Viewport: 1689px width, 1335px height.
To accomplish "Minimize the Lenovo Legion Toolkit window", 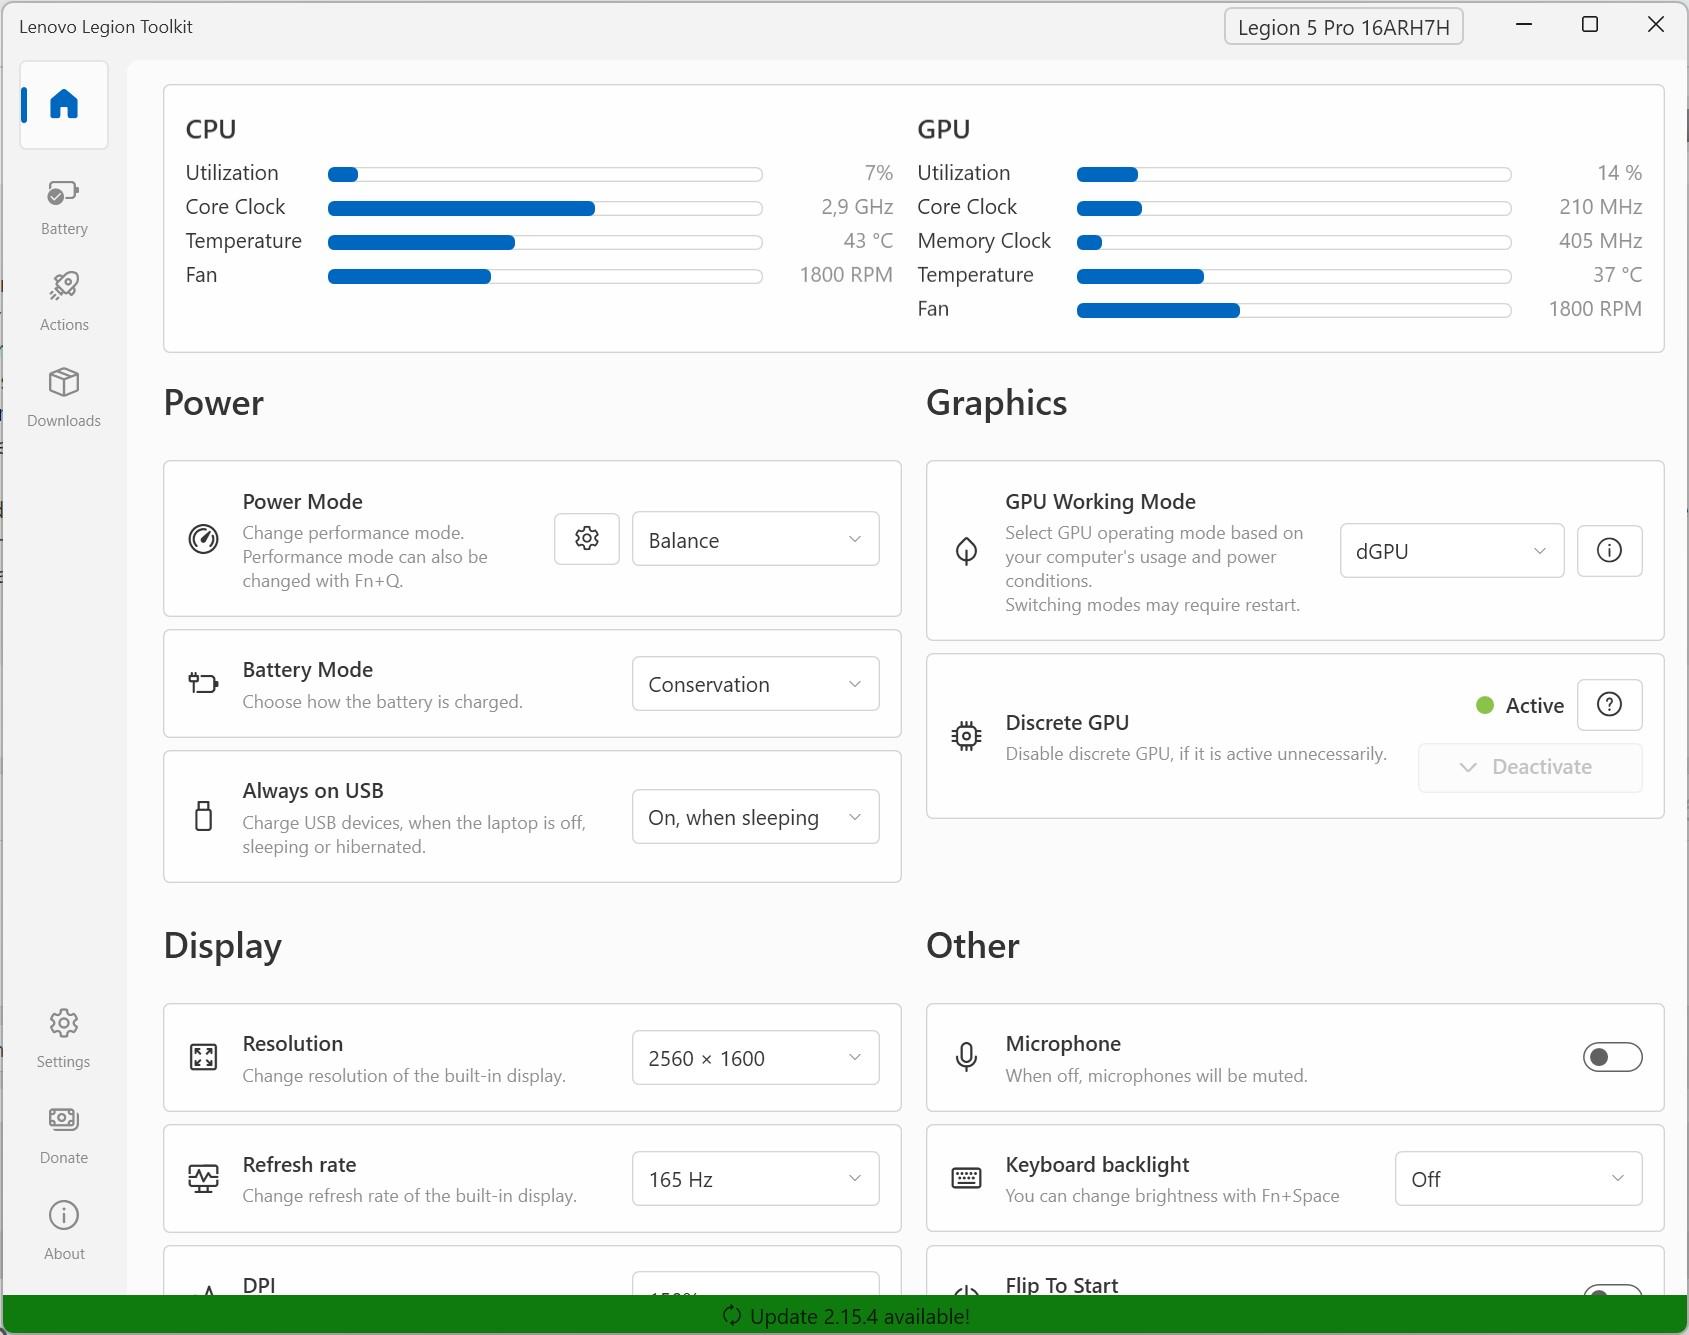I will click(x=1524, y=25).
